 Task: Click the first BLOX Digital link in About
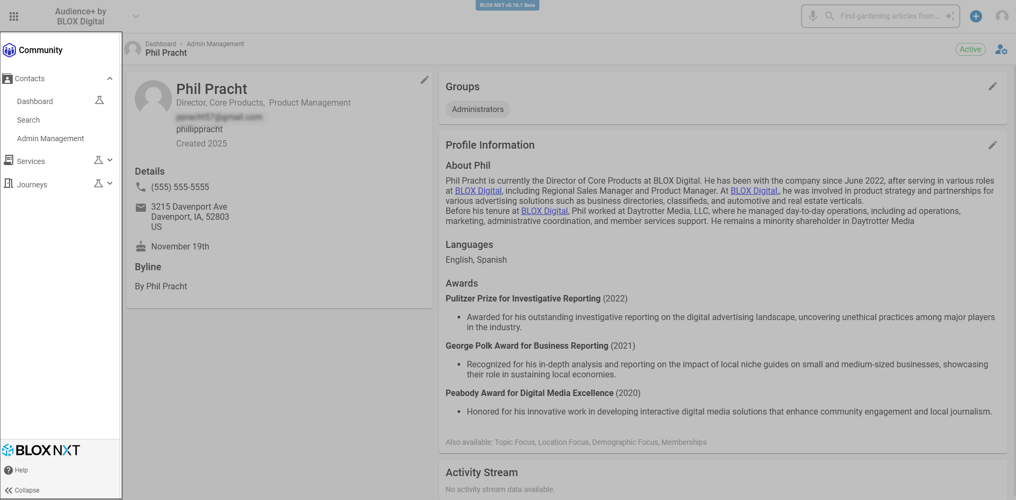point(478,191)
